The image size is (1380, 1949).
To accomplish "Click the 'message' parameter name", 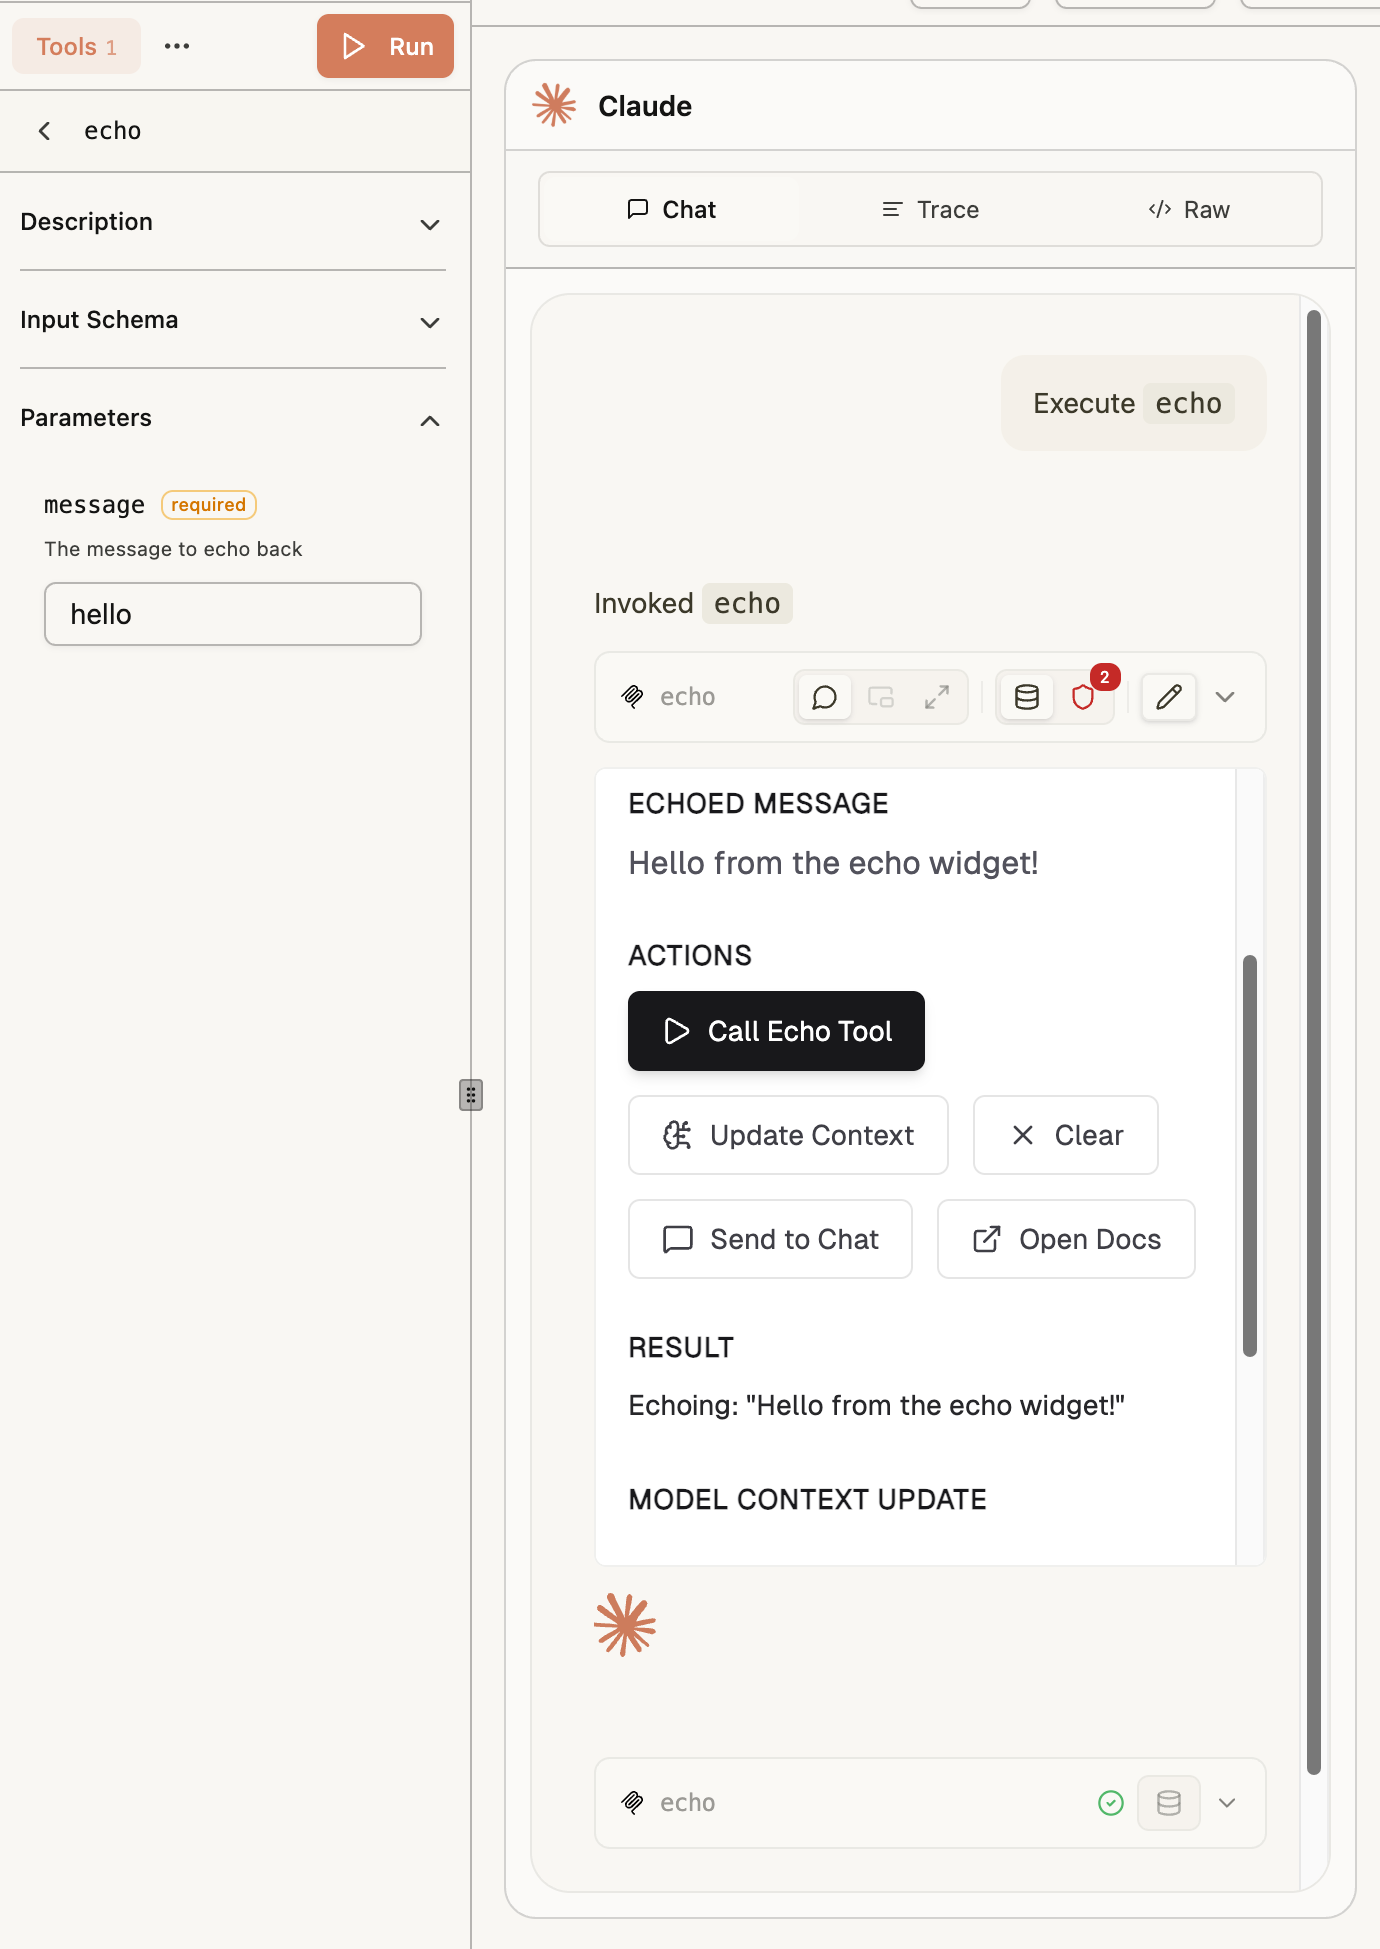I will 95,505.
